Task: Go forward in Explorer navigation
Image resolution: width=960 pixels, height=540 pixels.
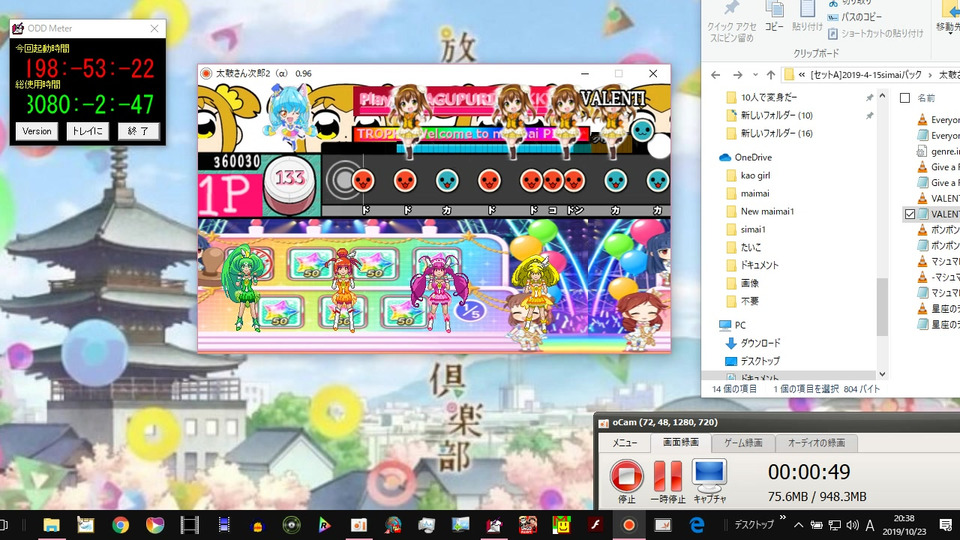Action: (738, 75)
